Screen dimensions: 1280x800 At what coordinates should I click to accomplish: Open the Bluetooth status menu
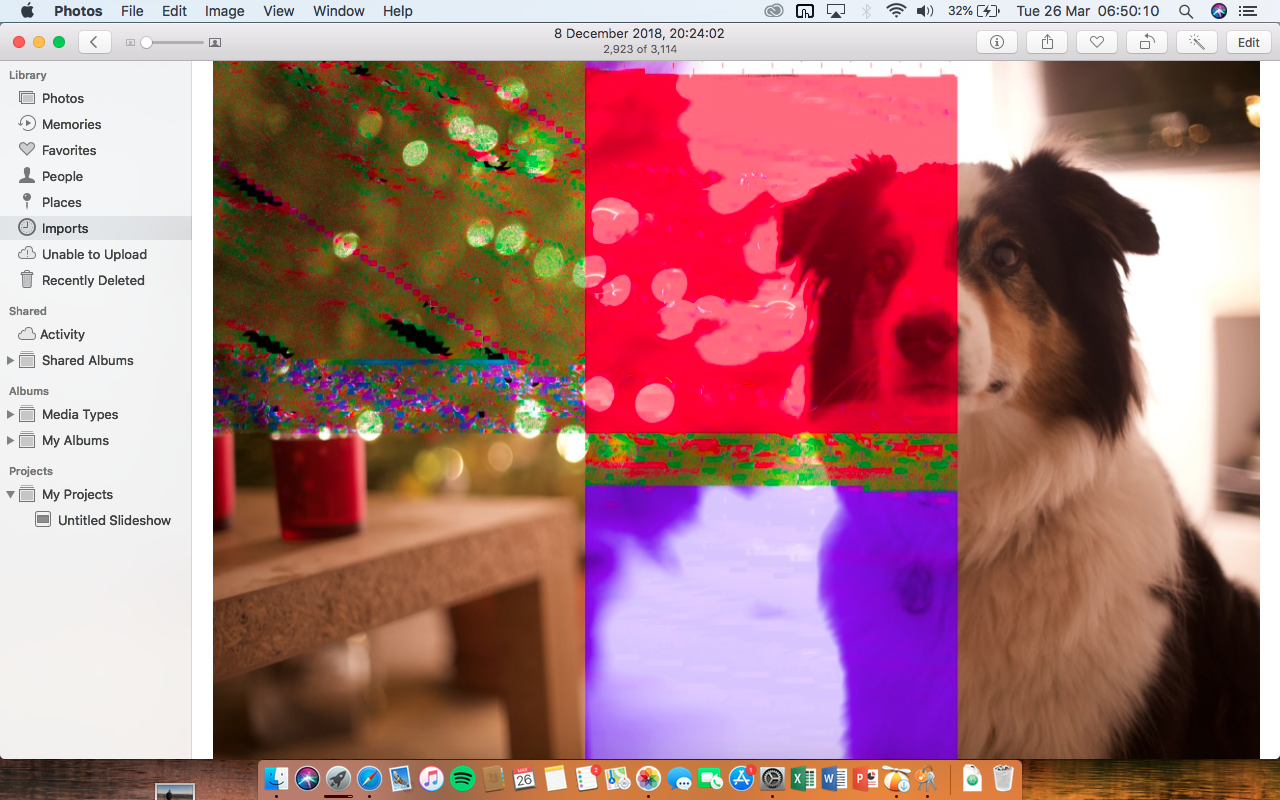pyautogui.click(x=867, y=11)
